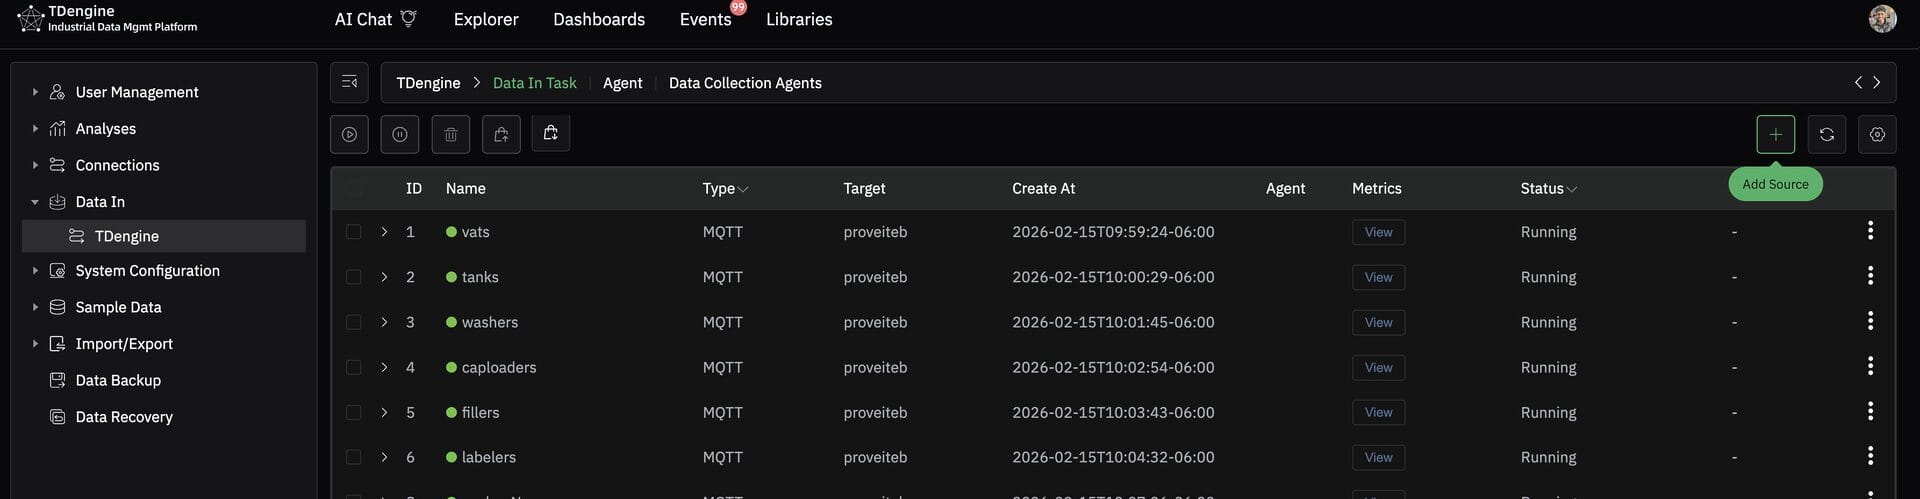This screenshot has width=1920, height=499.
Task: Open the Type column filter dropdown
Action: coord(743,189)
